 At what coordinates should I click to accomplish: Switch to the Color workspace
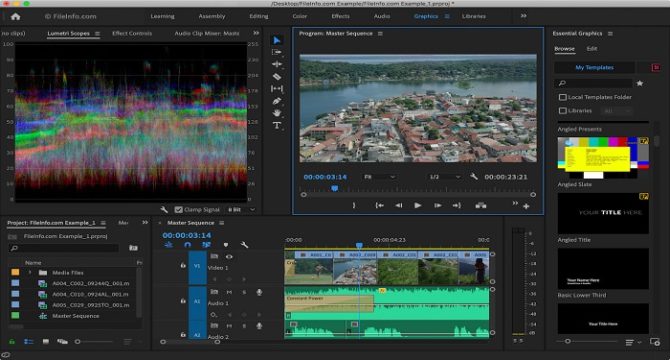pyautogui.click(x=300, y=16)
